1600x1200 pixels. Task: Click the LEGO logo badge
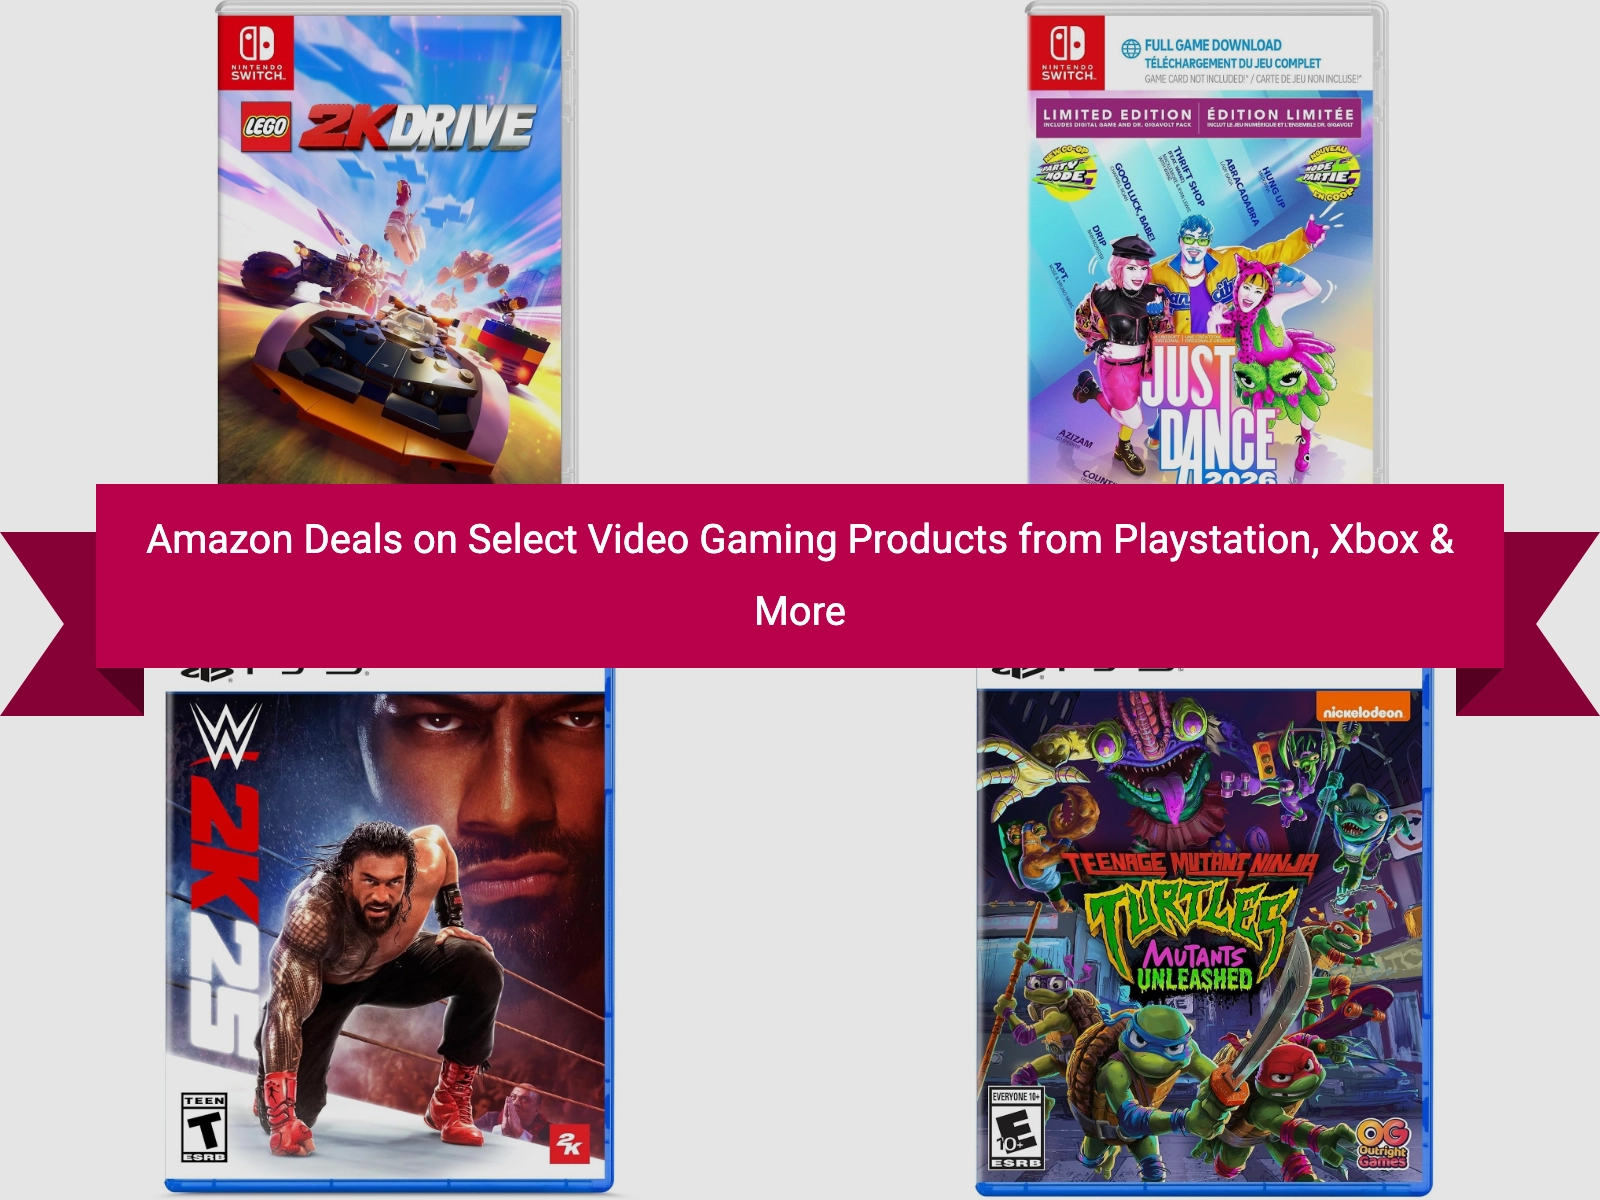point(266,127)
